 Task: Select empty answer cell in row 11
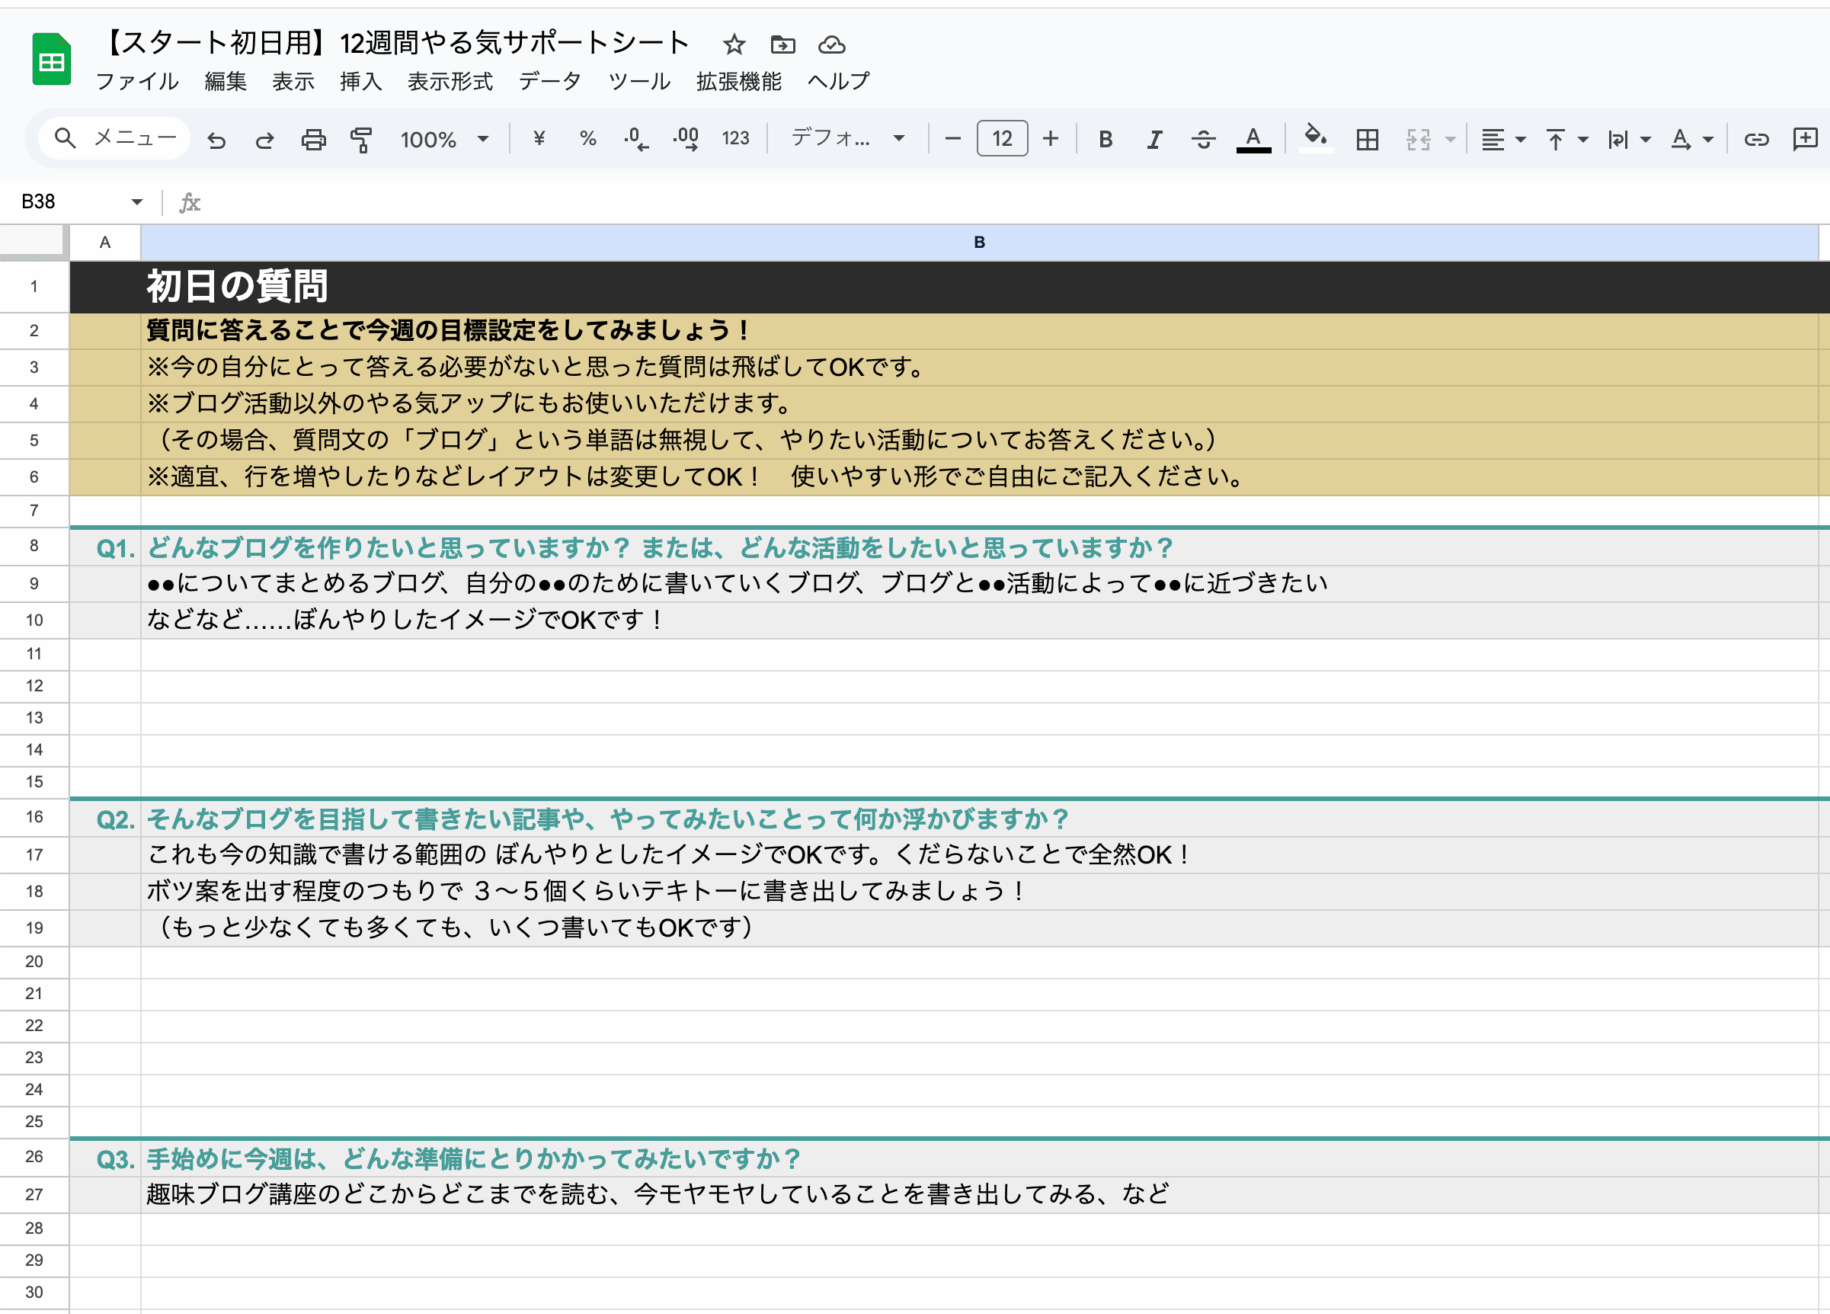coord(979,654)
